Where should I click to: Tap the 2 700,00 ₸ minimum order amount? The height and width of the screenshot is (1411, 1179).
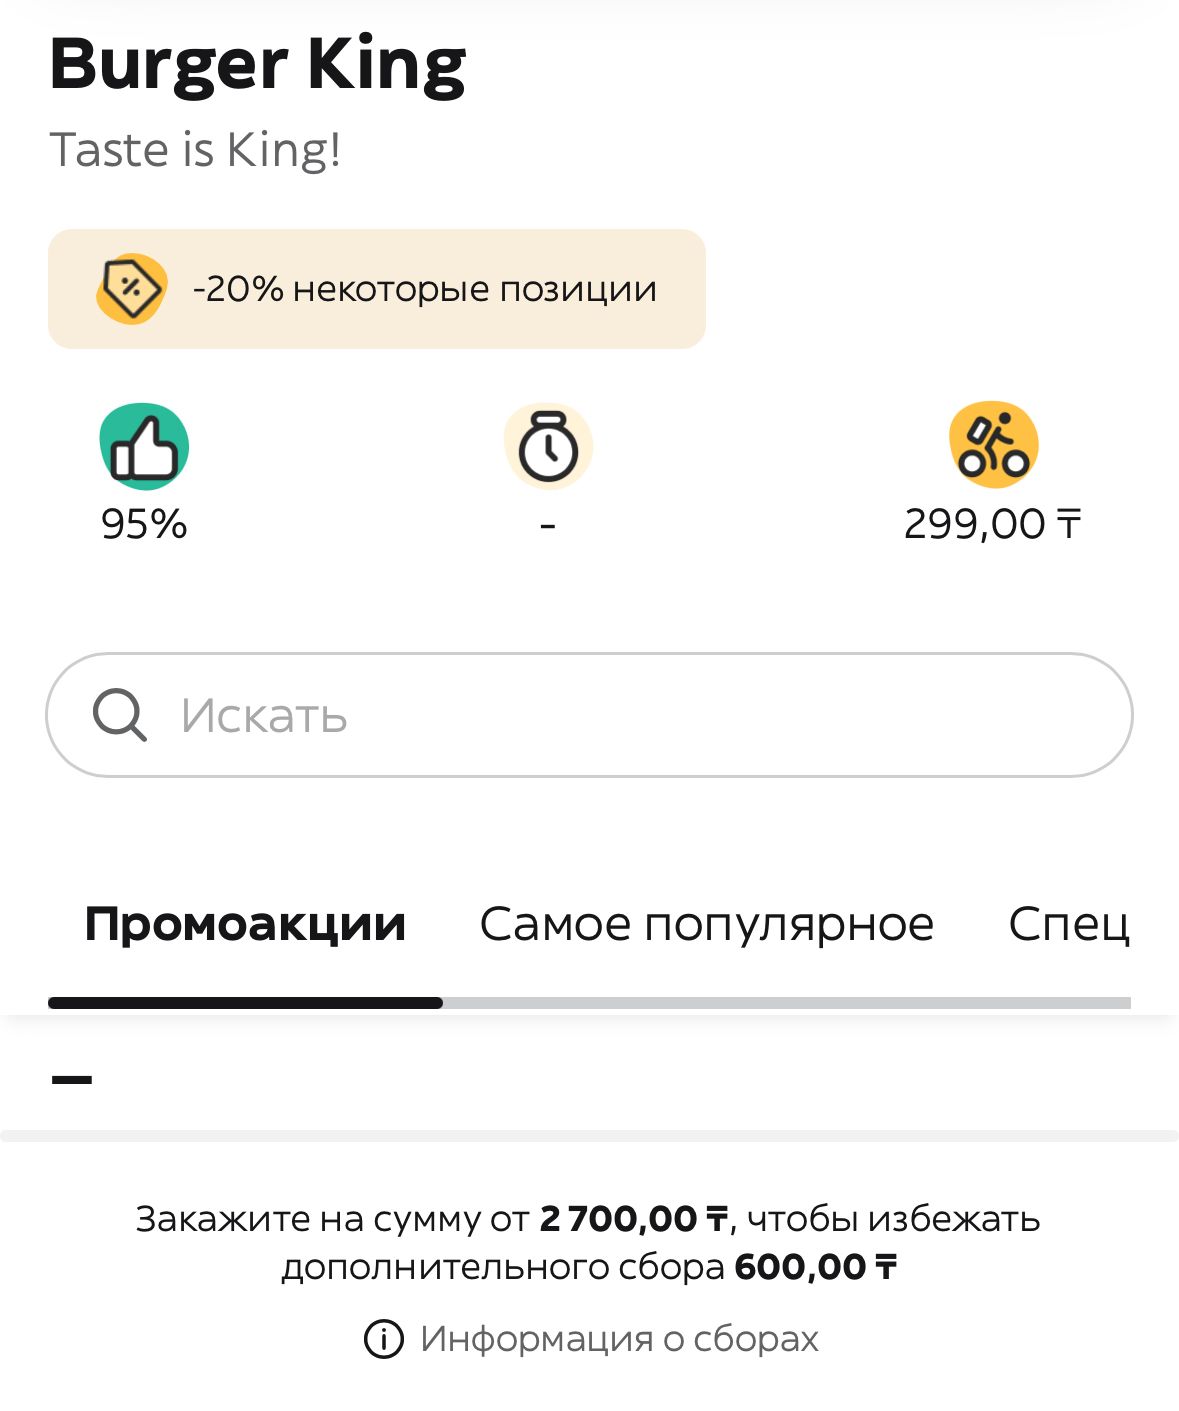[x=633, y=1219]
